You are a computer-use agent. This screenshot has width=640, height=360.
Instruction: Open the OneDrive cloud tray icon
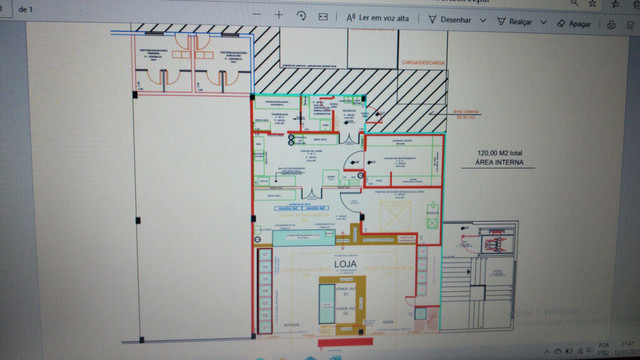(558, 351)
